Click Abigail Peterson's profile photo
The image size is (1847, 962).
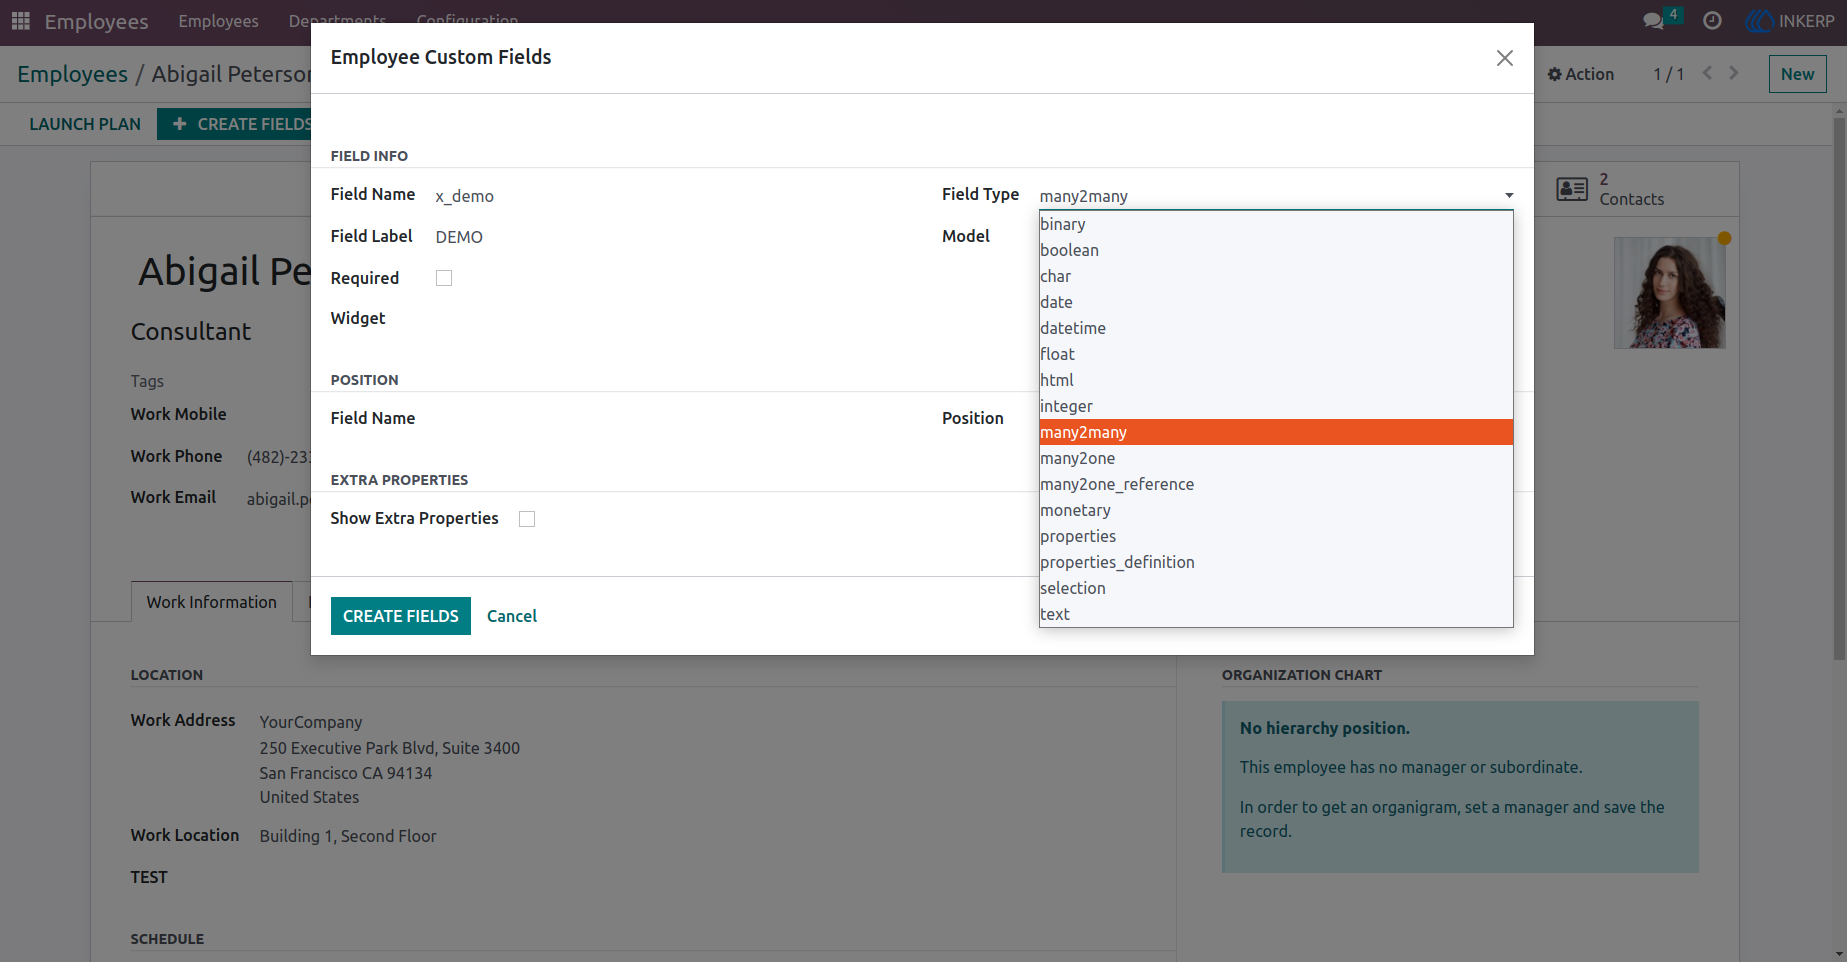[x=1669, y=292]
